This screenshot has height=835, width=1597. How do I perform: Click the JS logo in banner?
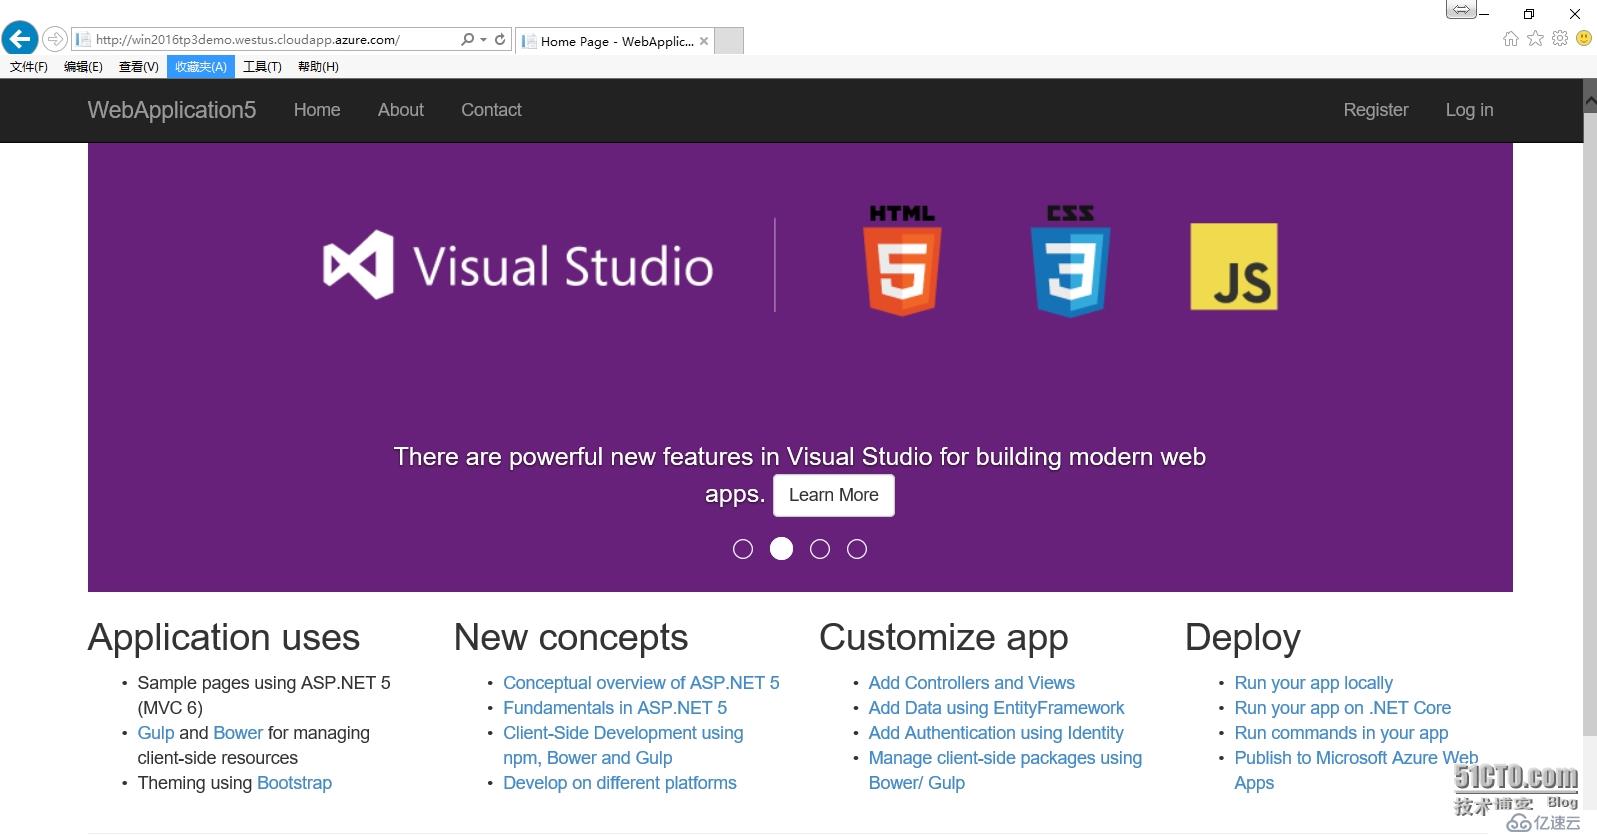1234,267
